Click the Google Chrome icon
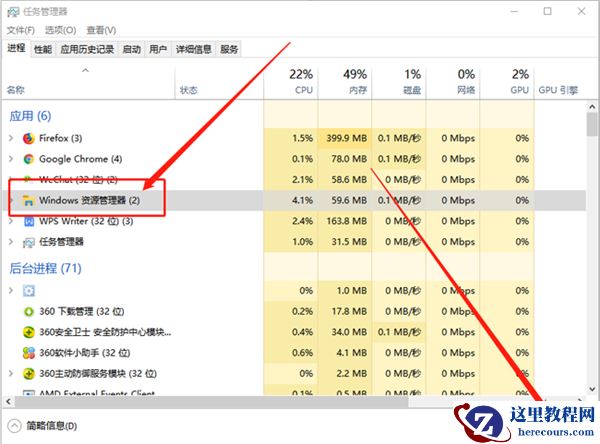The width and height of the screenshot is (600, 444). (29, 159)
